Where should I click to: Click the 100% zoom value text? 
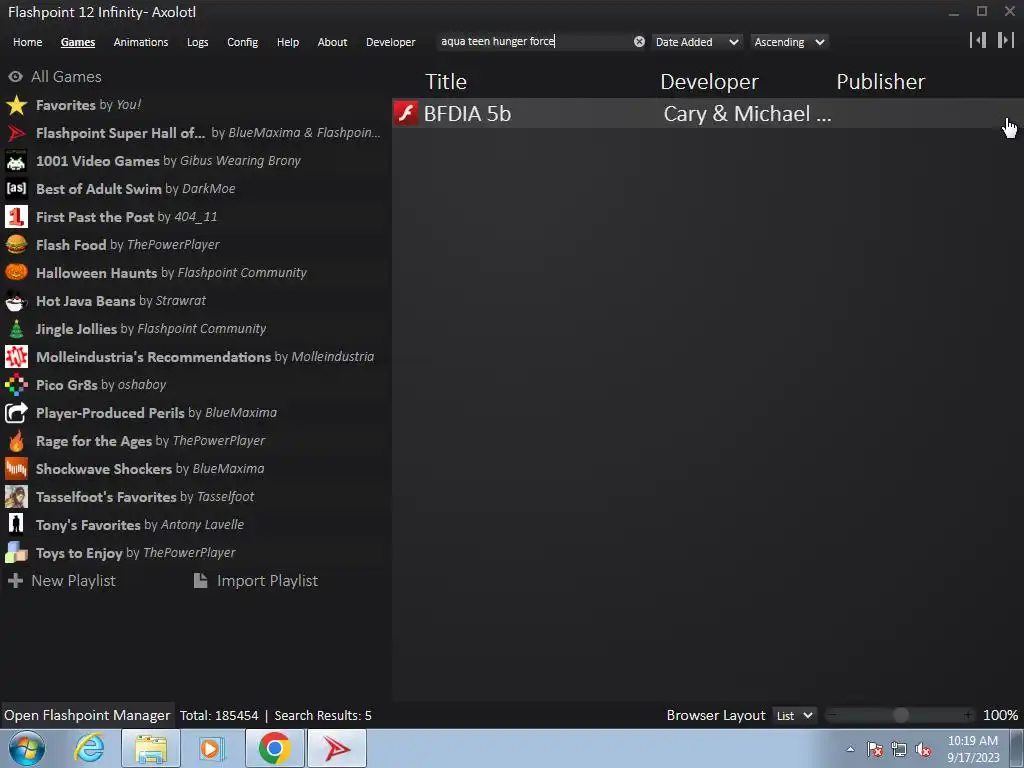[1000, 715]
